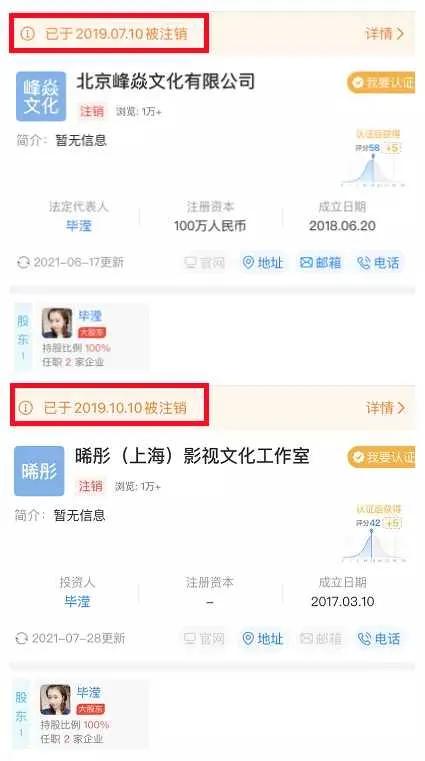425x761 pixels.
Task: Open 详情 for the 2019.07.10 cancellation notice
Action: (x=385, y=33)
